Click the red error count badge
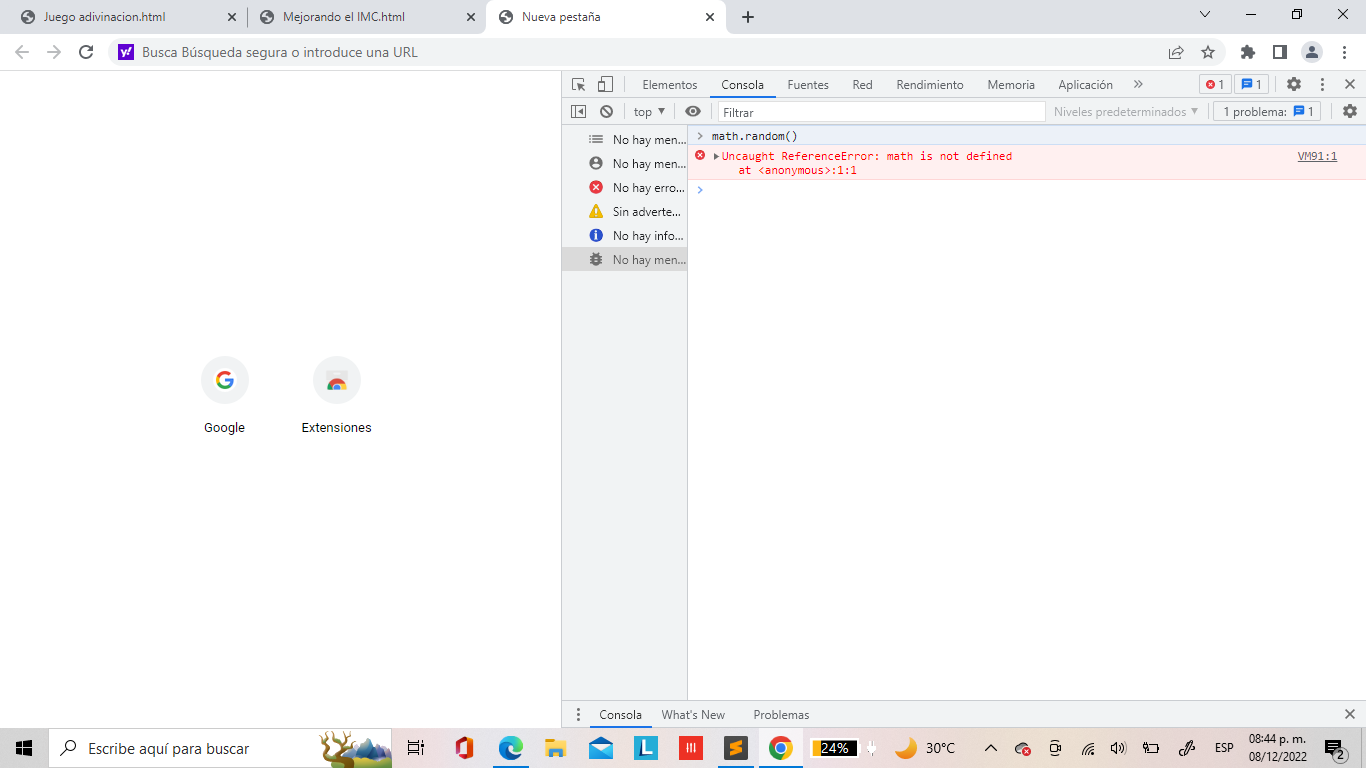This screenshot has width=1366, height=768. coord(1215,85)
